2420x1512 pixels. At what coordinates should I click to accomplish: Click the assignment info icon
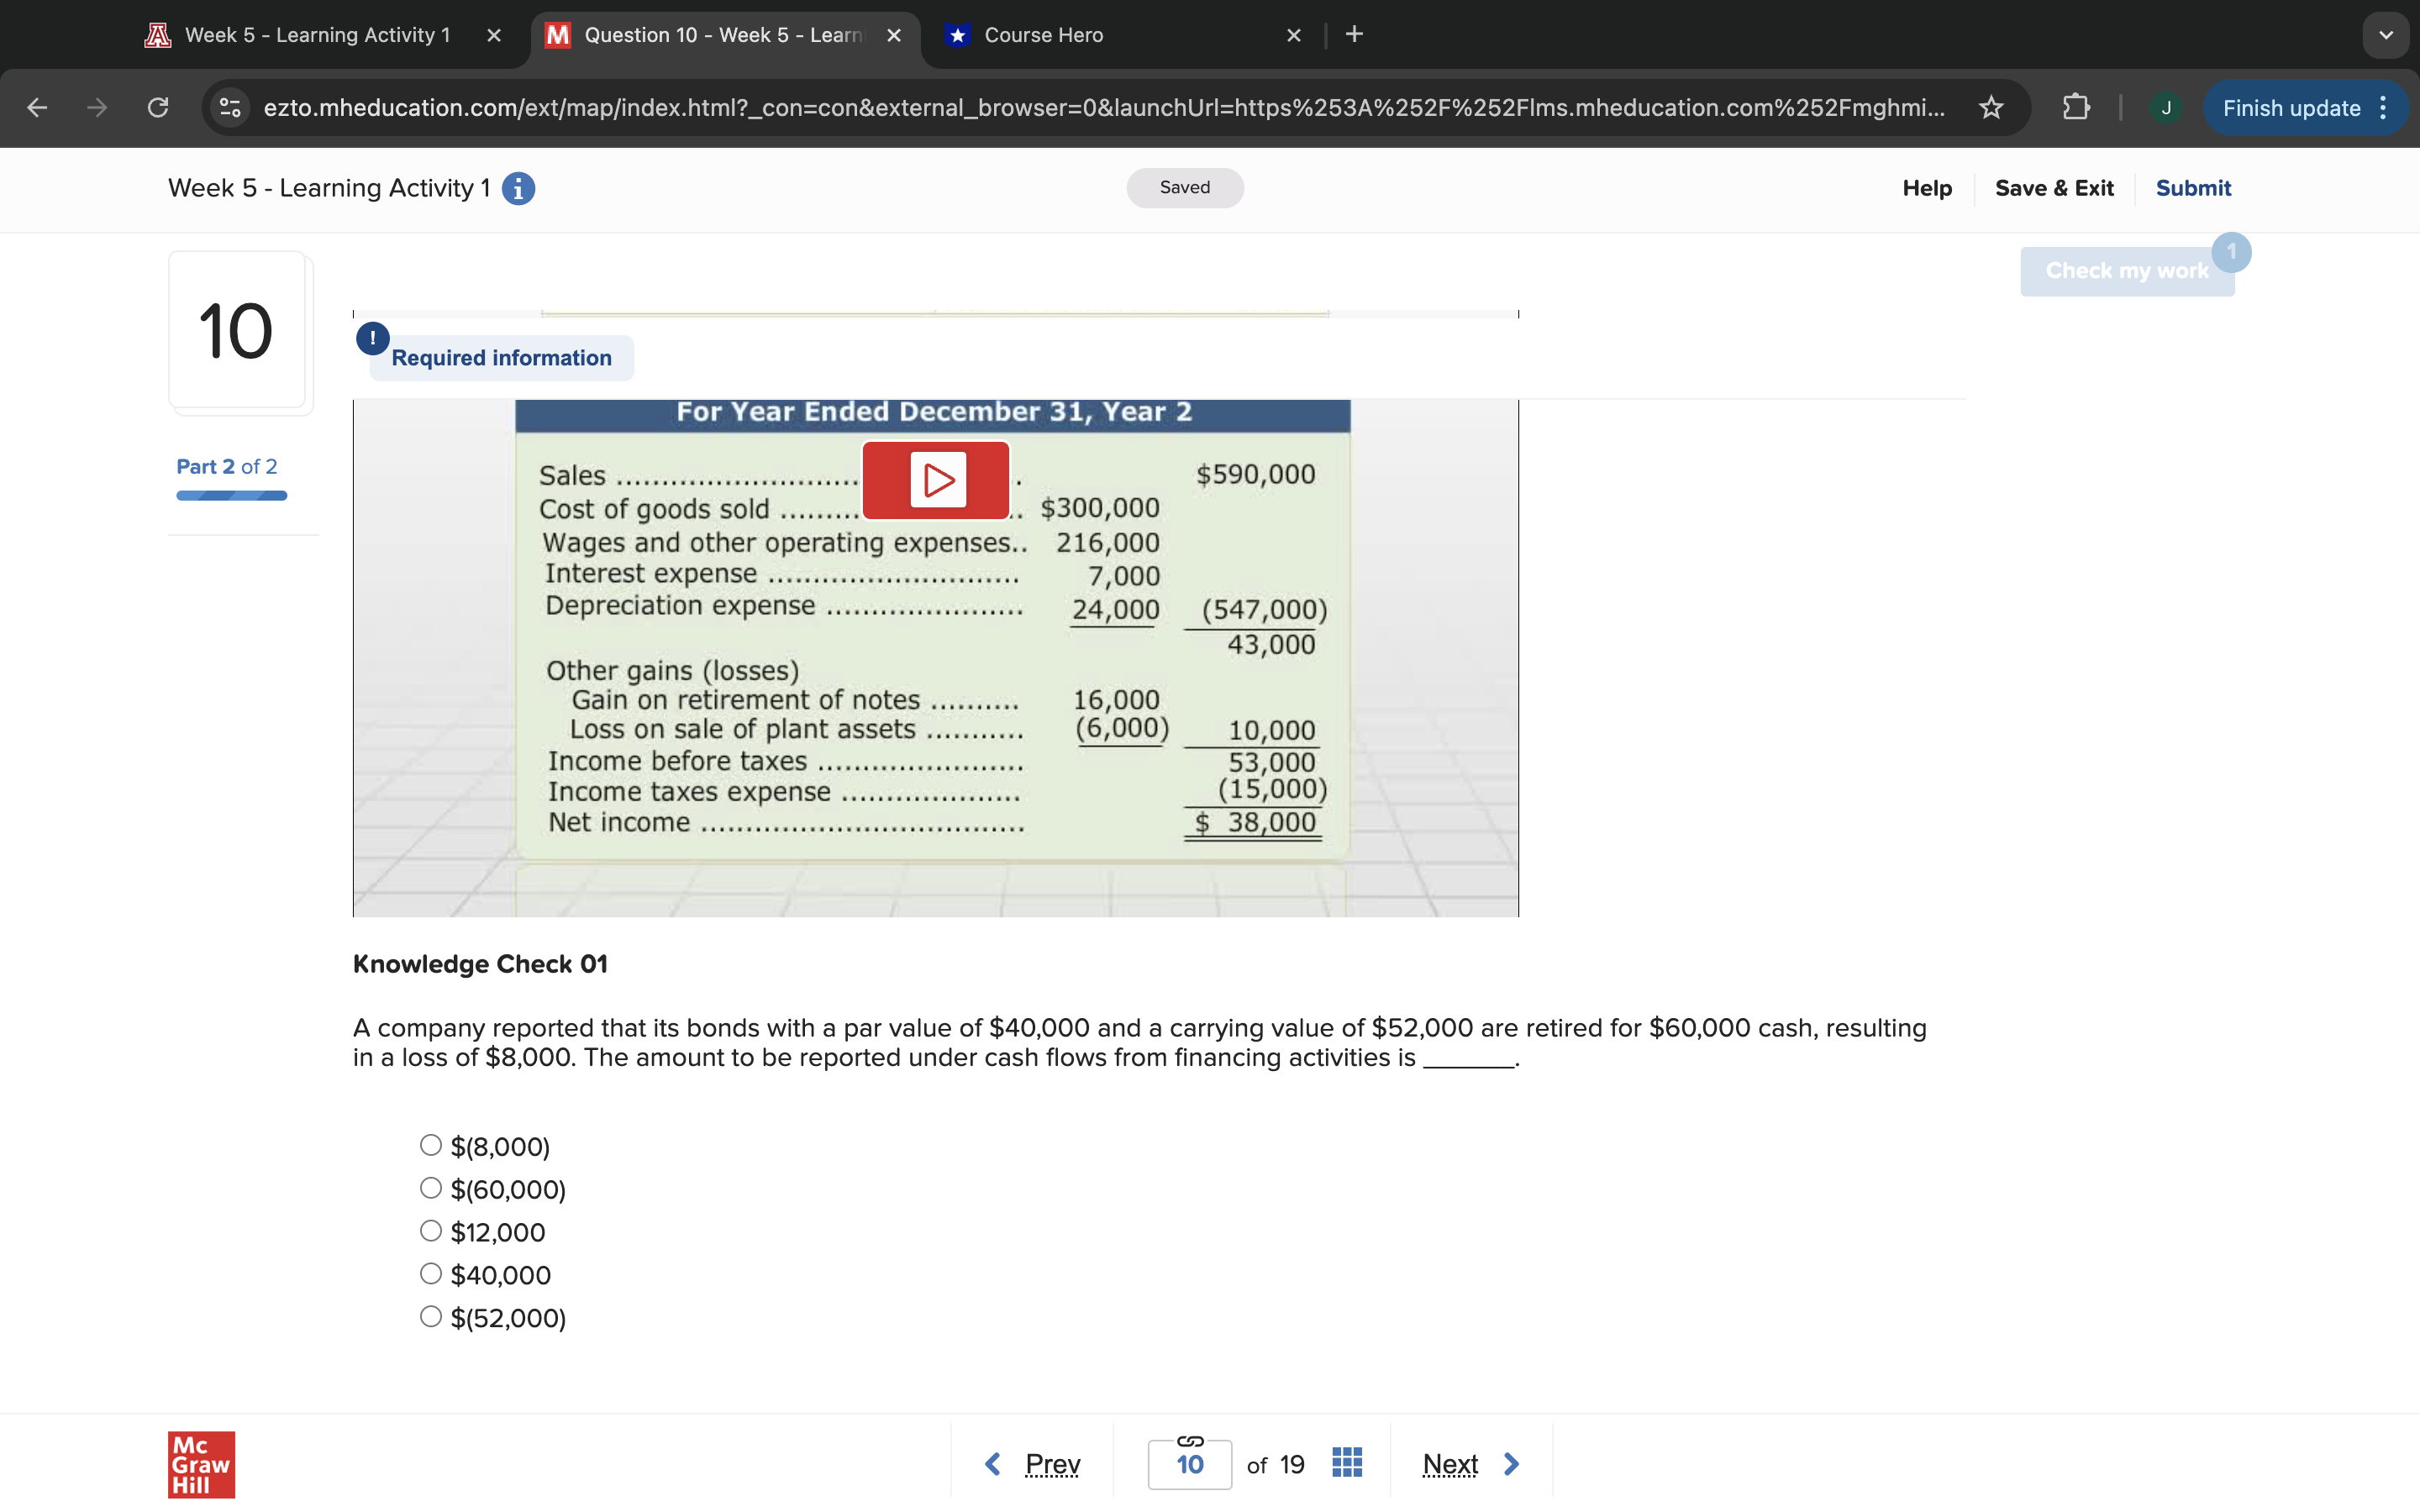[x=518, y=188]
